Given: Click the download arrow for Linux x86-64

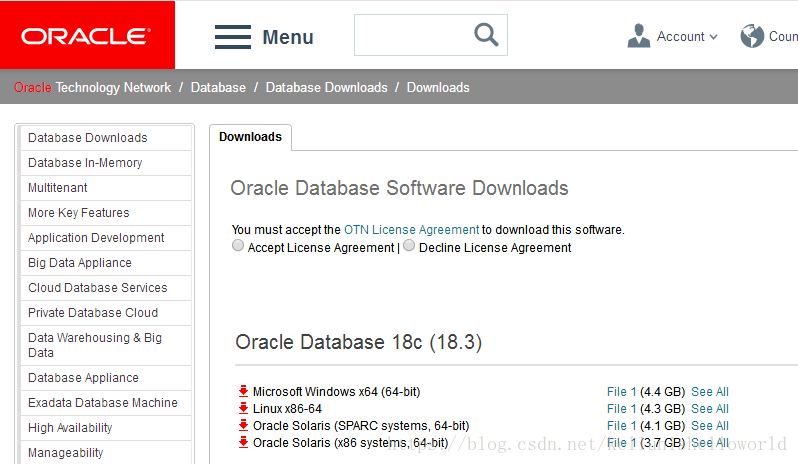Looking at the screenshot, I should (243, 408).
